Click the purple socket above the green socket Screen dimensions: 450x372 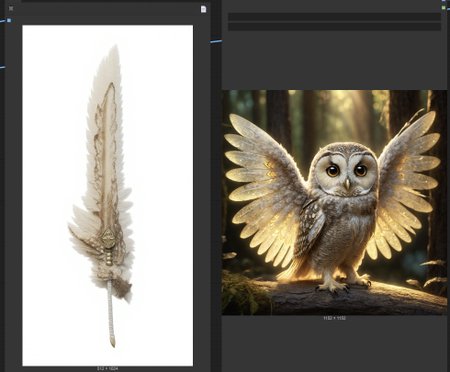444,1
